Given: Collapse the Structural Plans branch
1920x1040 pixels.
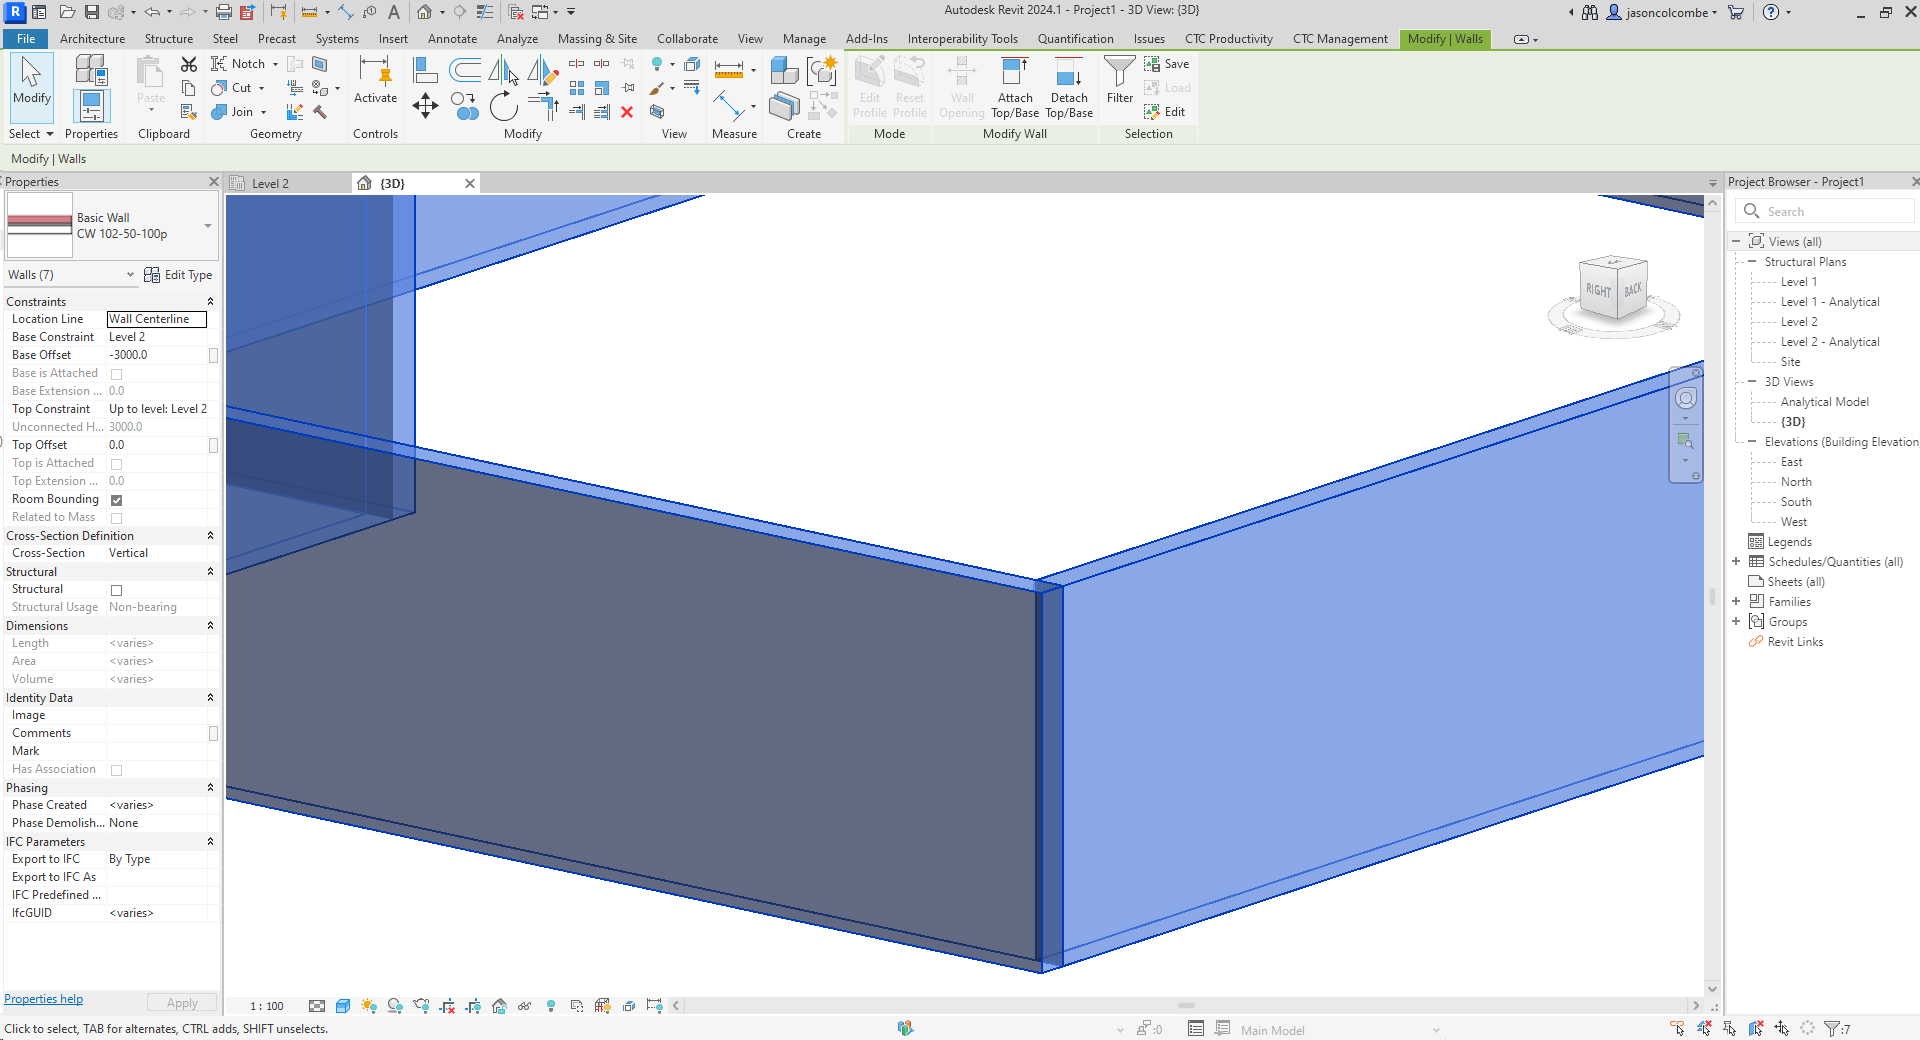Looking at the screenshot, I should tap(1752, 261).
